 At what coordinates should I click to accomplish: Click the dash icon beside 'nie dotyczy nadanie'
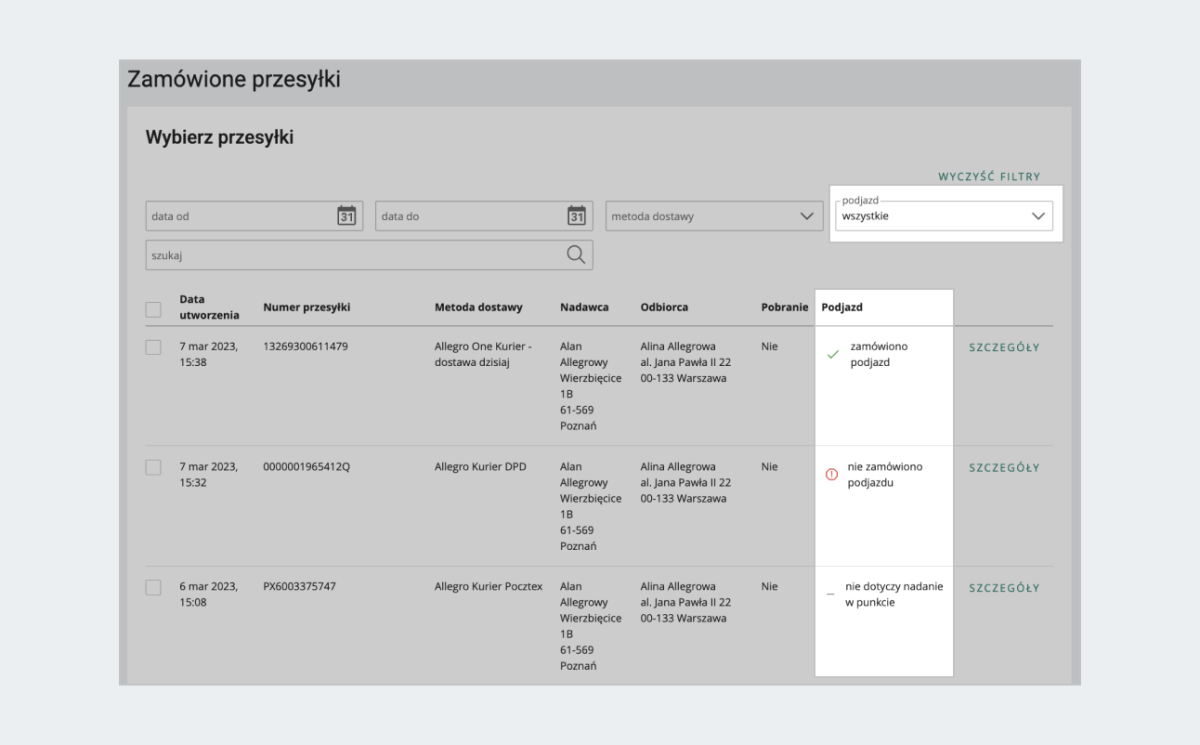(830, 595)
